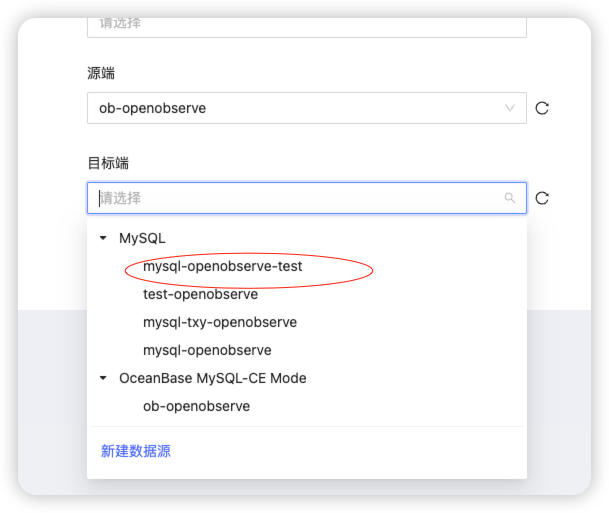This screenshot has height=513, width=609.
Task: Focus the 目标端 请选择 search field
Action: [x=307, y=198]
